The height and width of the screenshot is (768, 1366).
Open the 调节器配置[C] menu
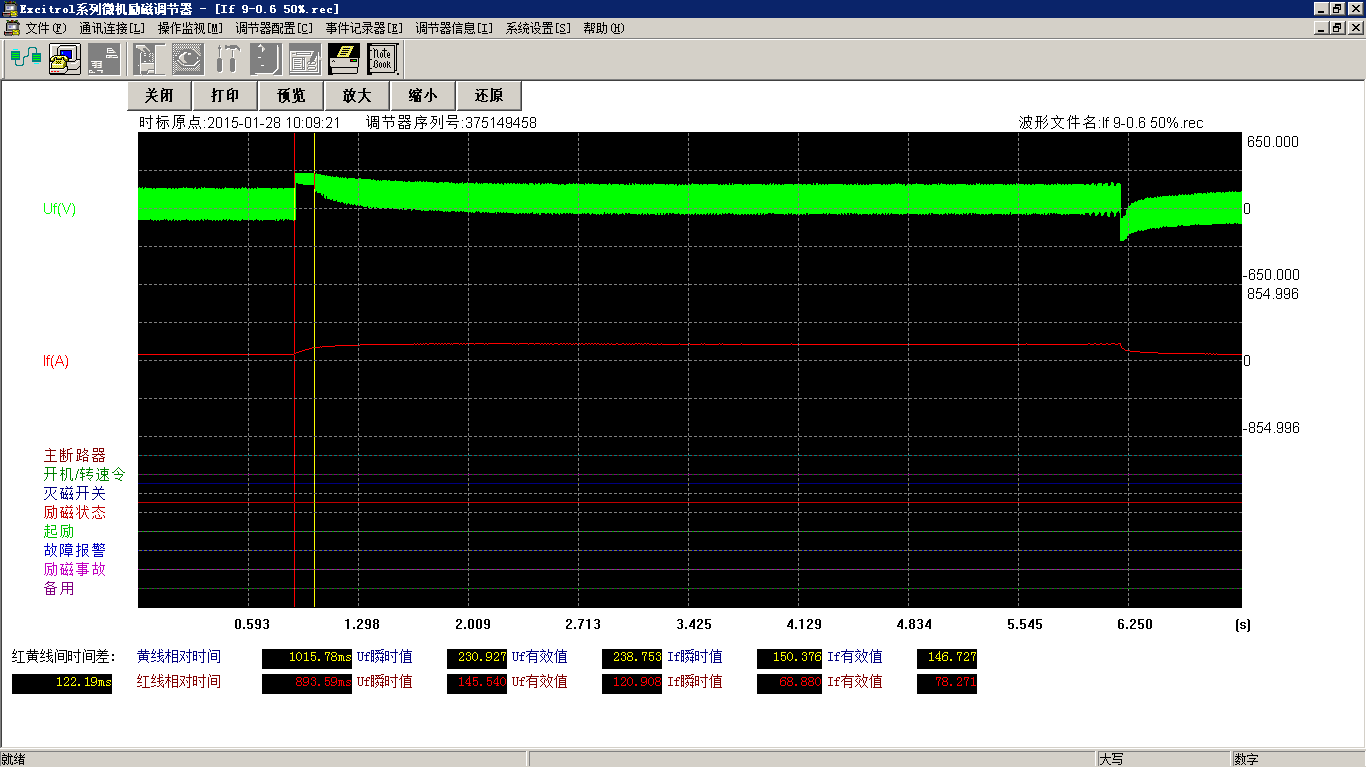[x=274, y=28]
